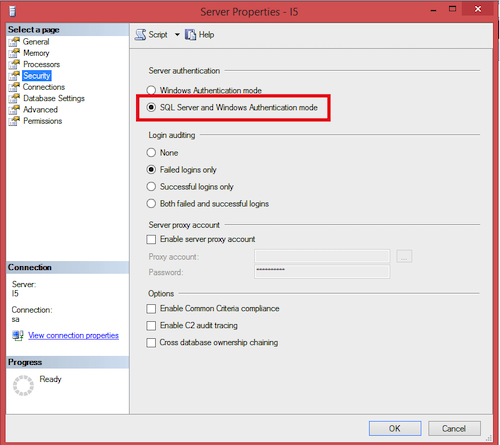Click the Memory page icon

[x=14, y=53]
